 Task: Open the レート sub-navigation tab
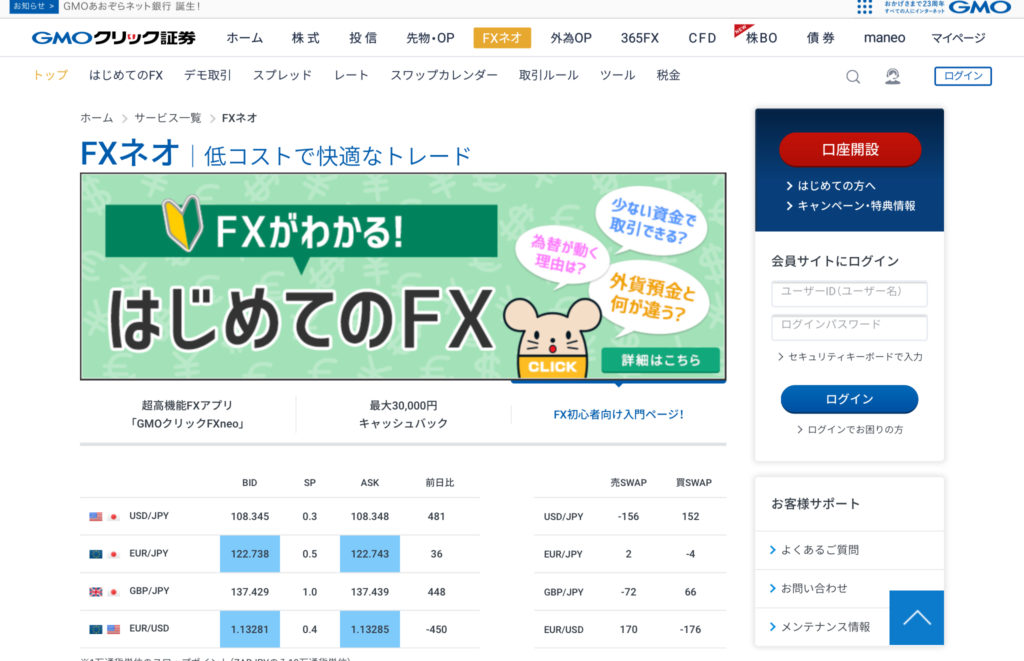point(351,75)
